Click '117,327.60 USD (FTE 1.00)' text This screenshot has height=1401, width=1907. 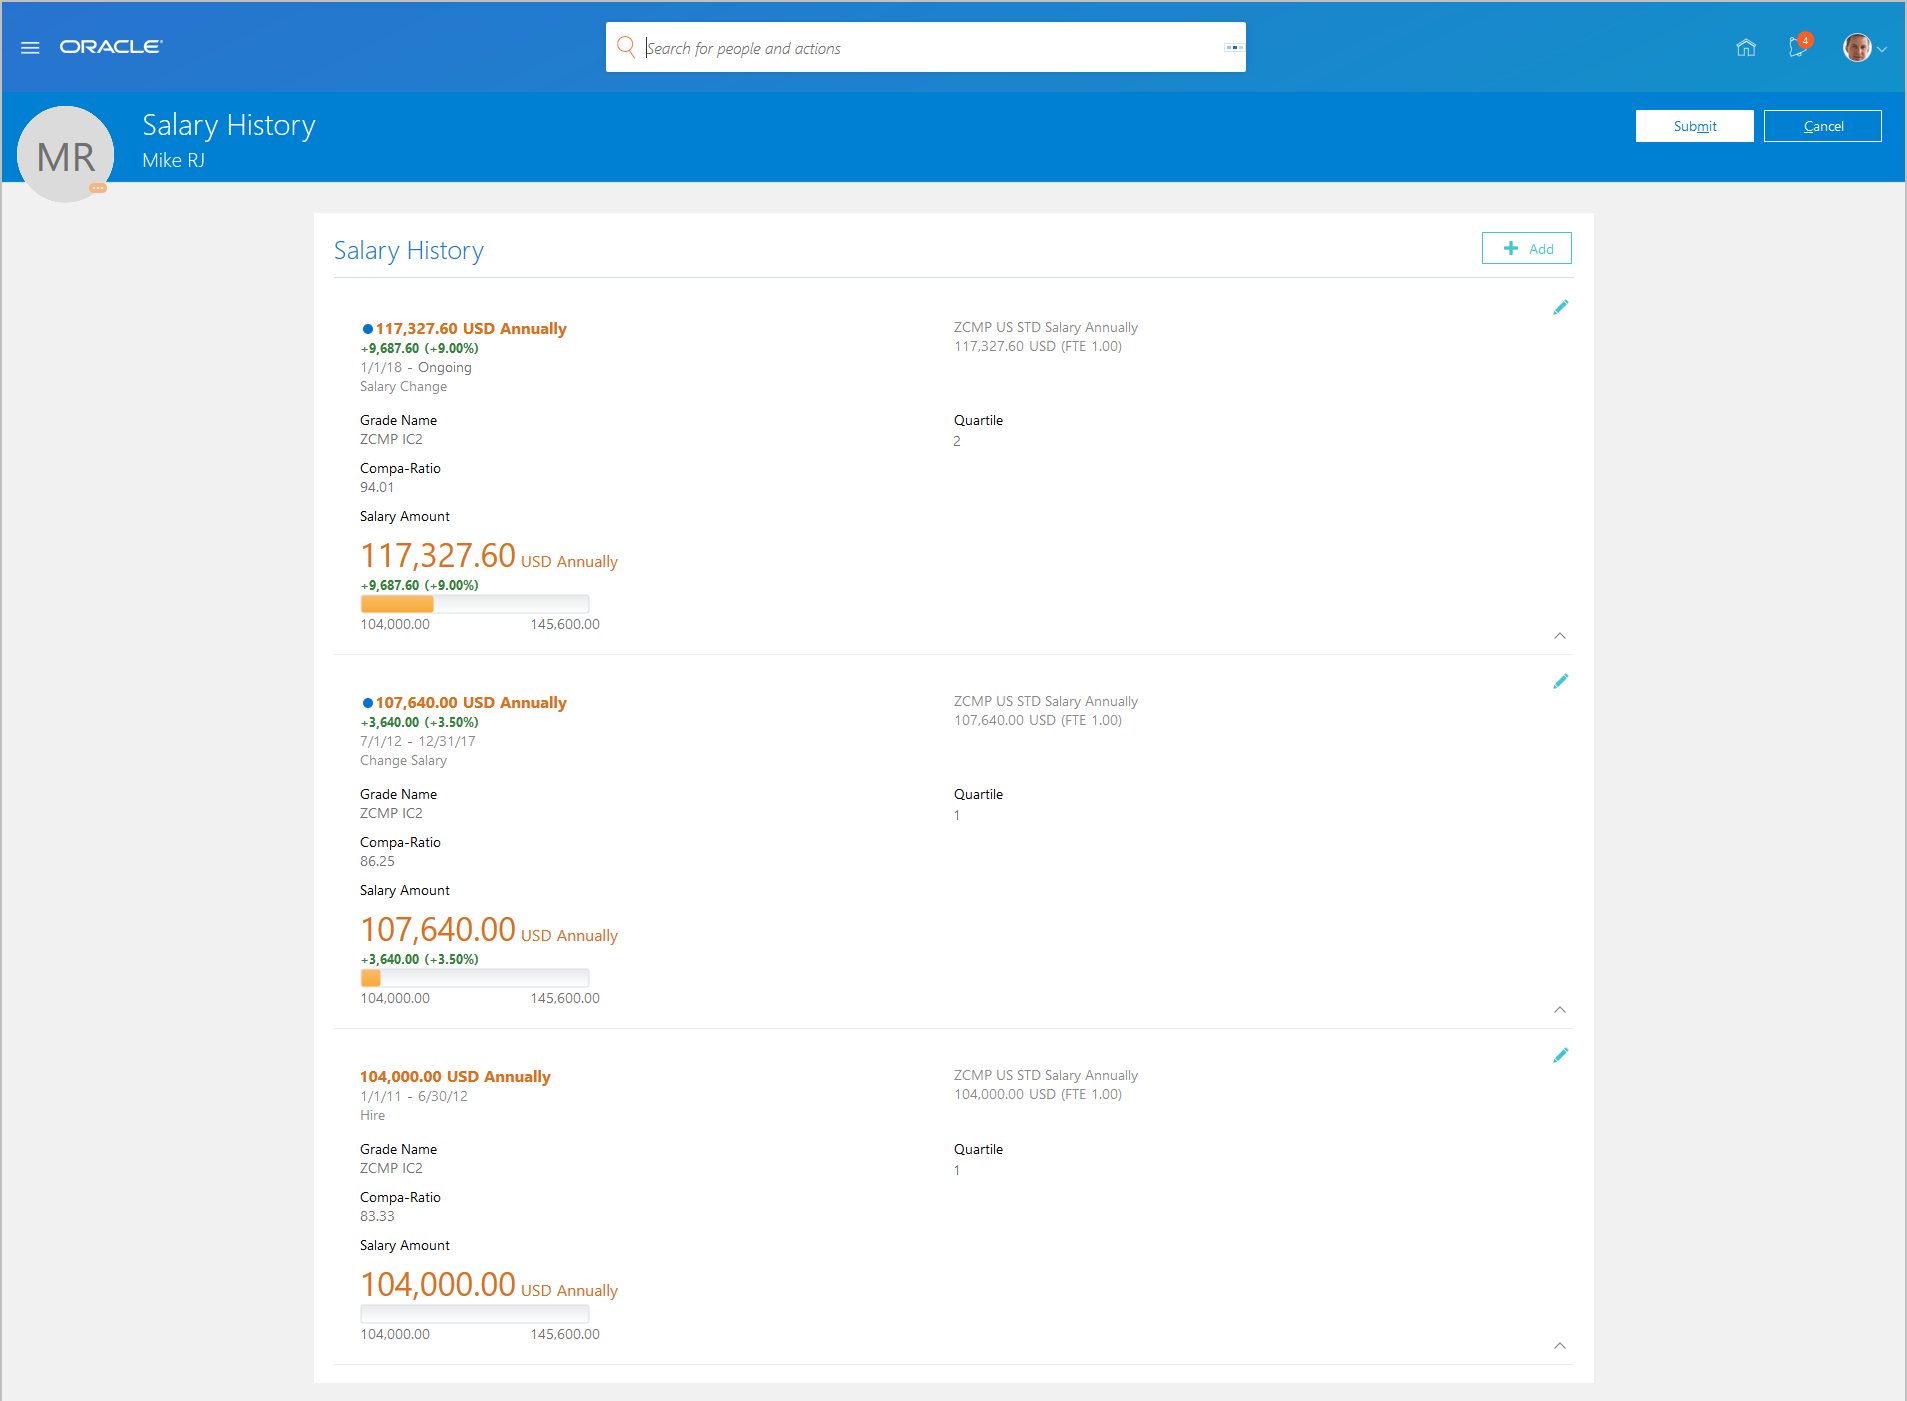coord(1038,346)
